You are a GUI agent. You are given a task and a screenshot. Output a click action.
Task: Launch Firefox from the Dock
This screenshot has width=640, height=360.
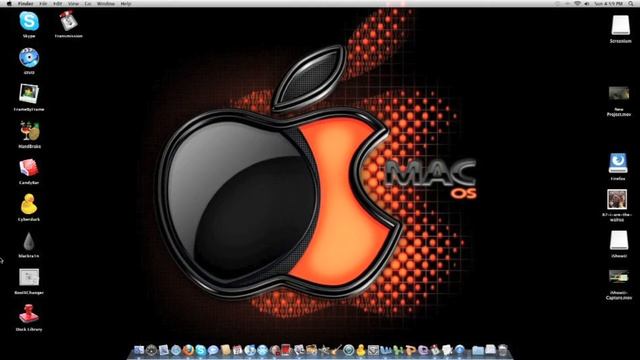tap(188, 350)
